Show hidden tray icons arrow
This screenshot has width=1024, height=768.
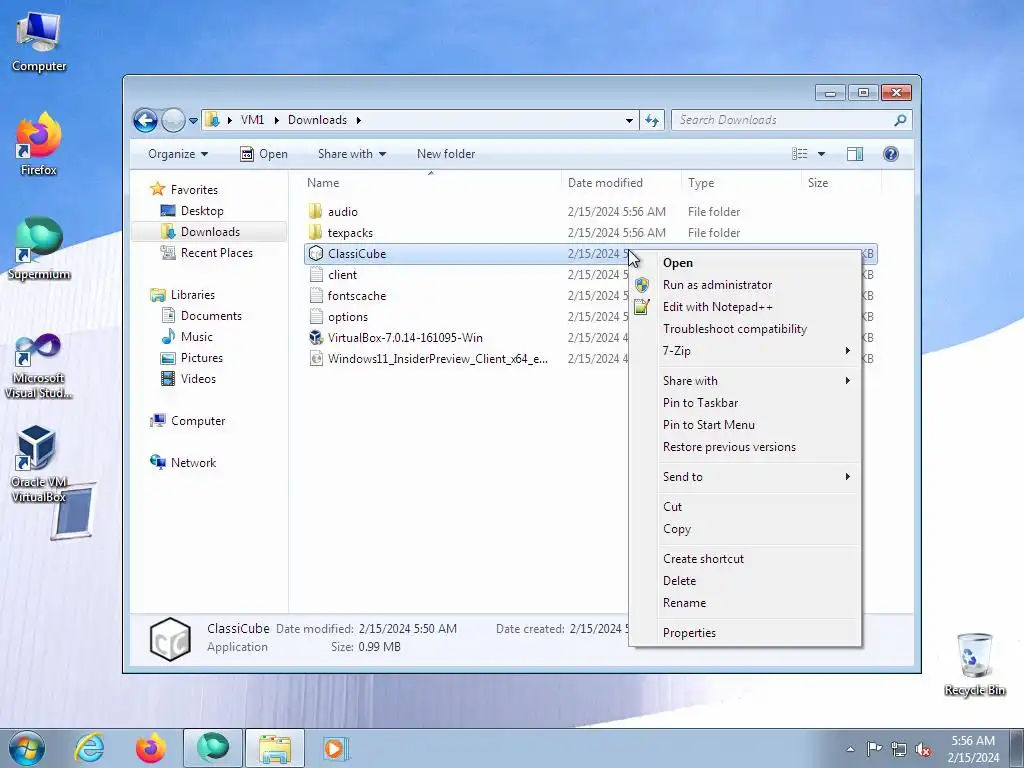(x=850, y=749)
